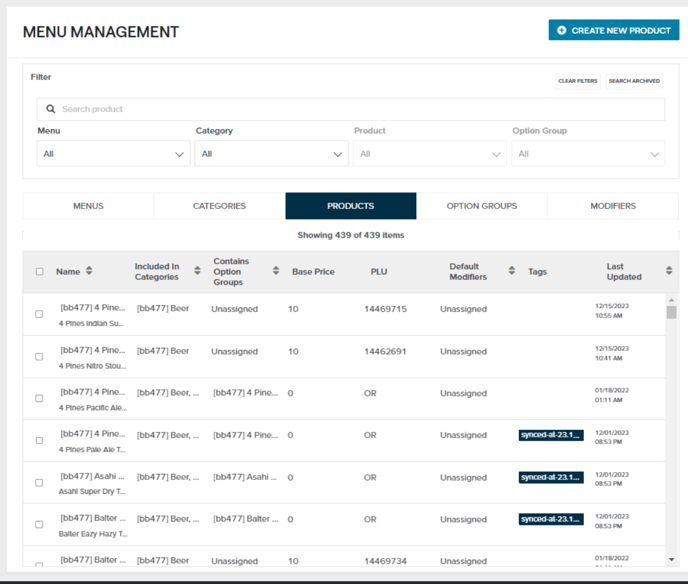Viewport: 688px width, 584px height.
Task: Open the Modifiers tab
Action: (613, 206)
